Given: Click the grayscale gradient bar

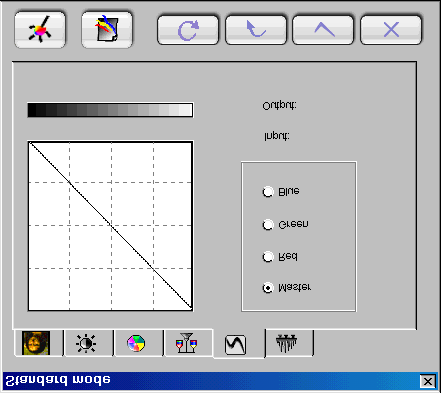Looking at the screenshot, I should (110, 110).
